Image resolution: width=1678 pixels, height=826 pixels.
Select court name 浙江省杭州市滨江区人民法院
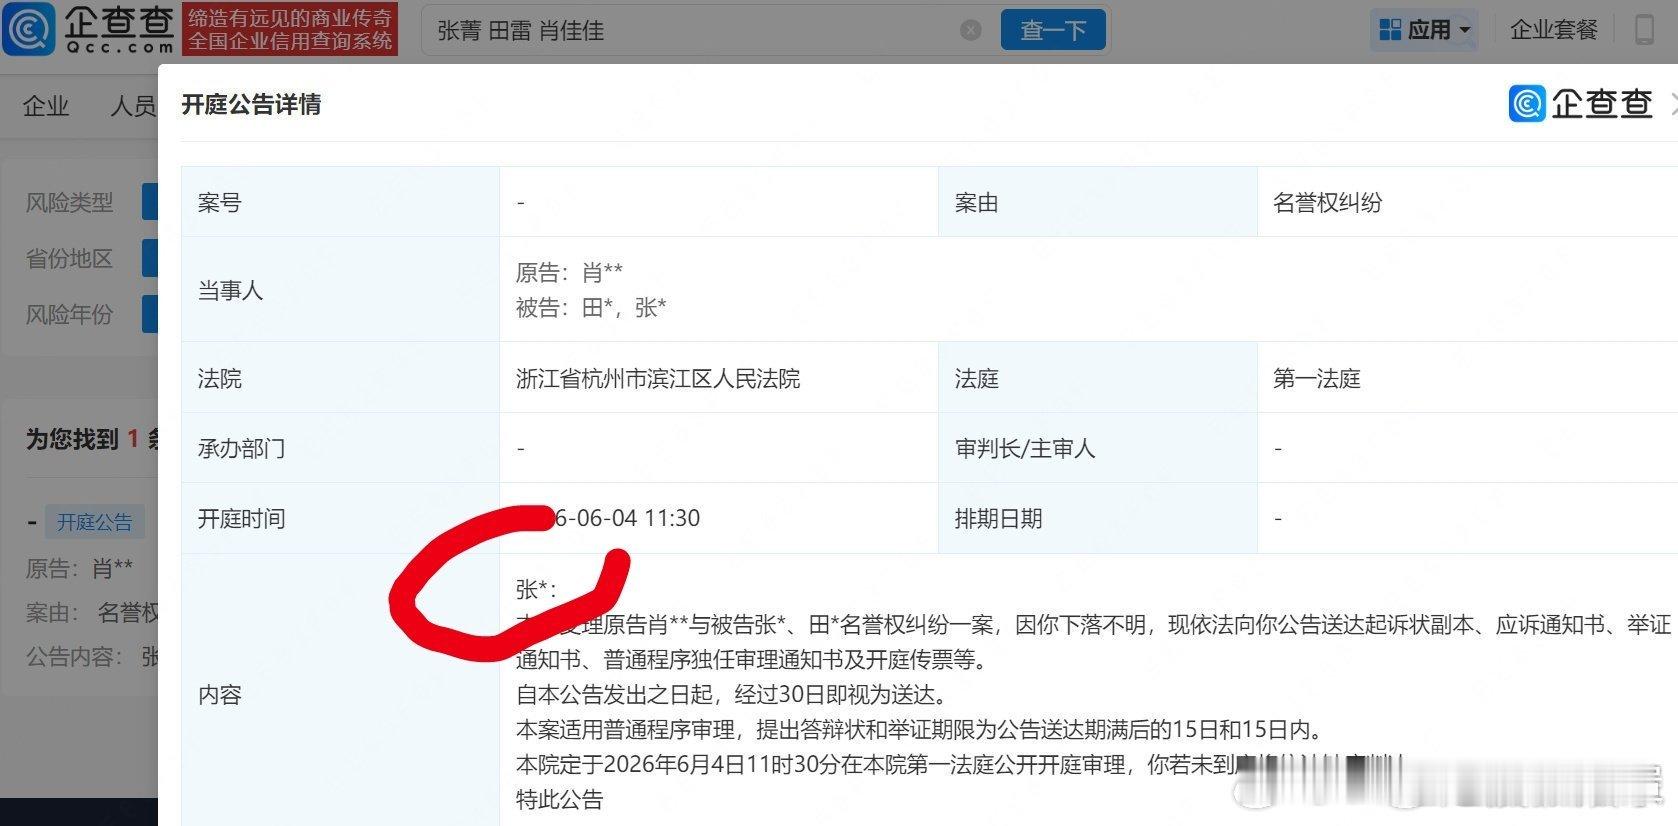tap(658, 379)
